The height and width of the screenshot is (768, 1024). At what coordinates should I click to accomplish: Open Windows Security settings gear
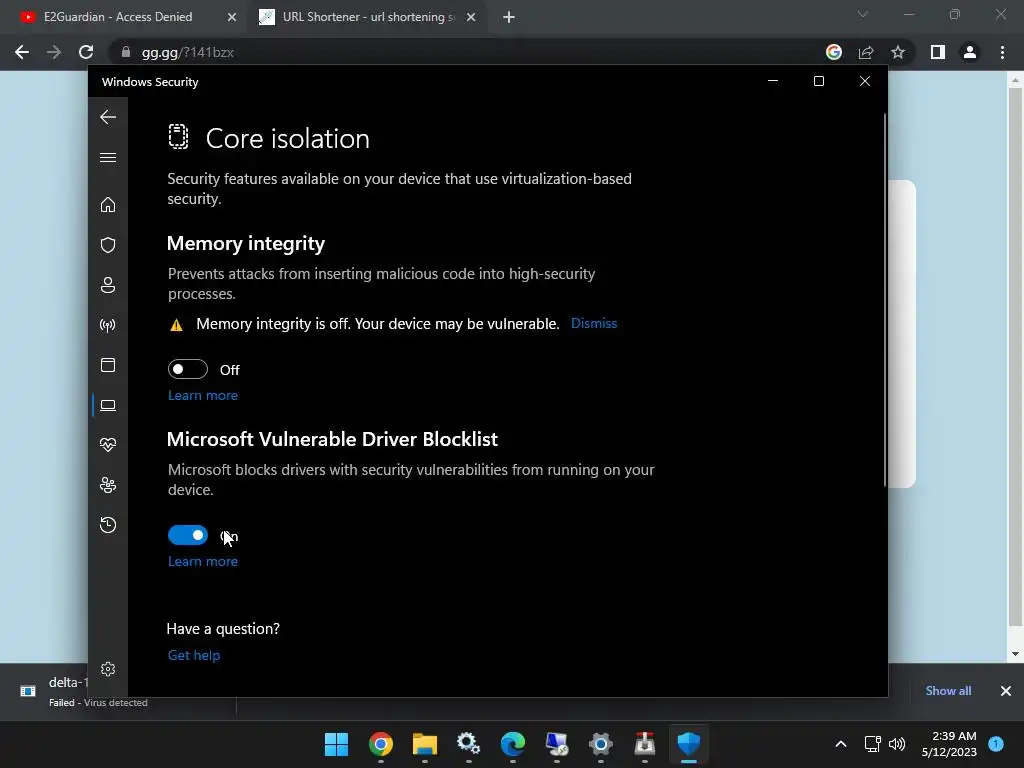tap(108, 669)
